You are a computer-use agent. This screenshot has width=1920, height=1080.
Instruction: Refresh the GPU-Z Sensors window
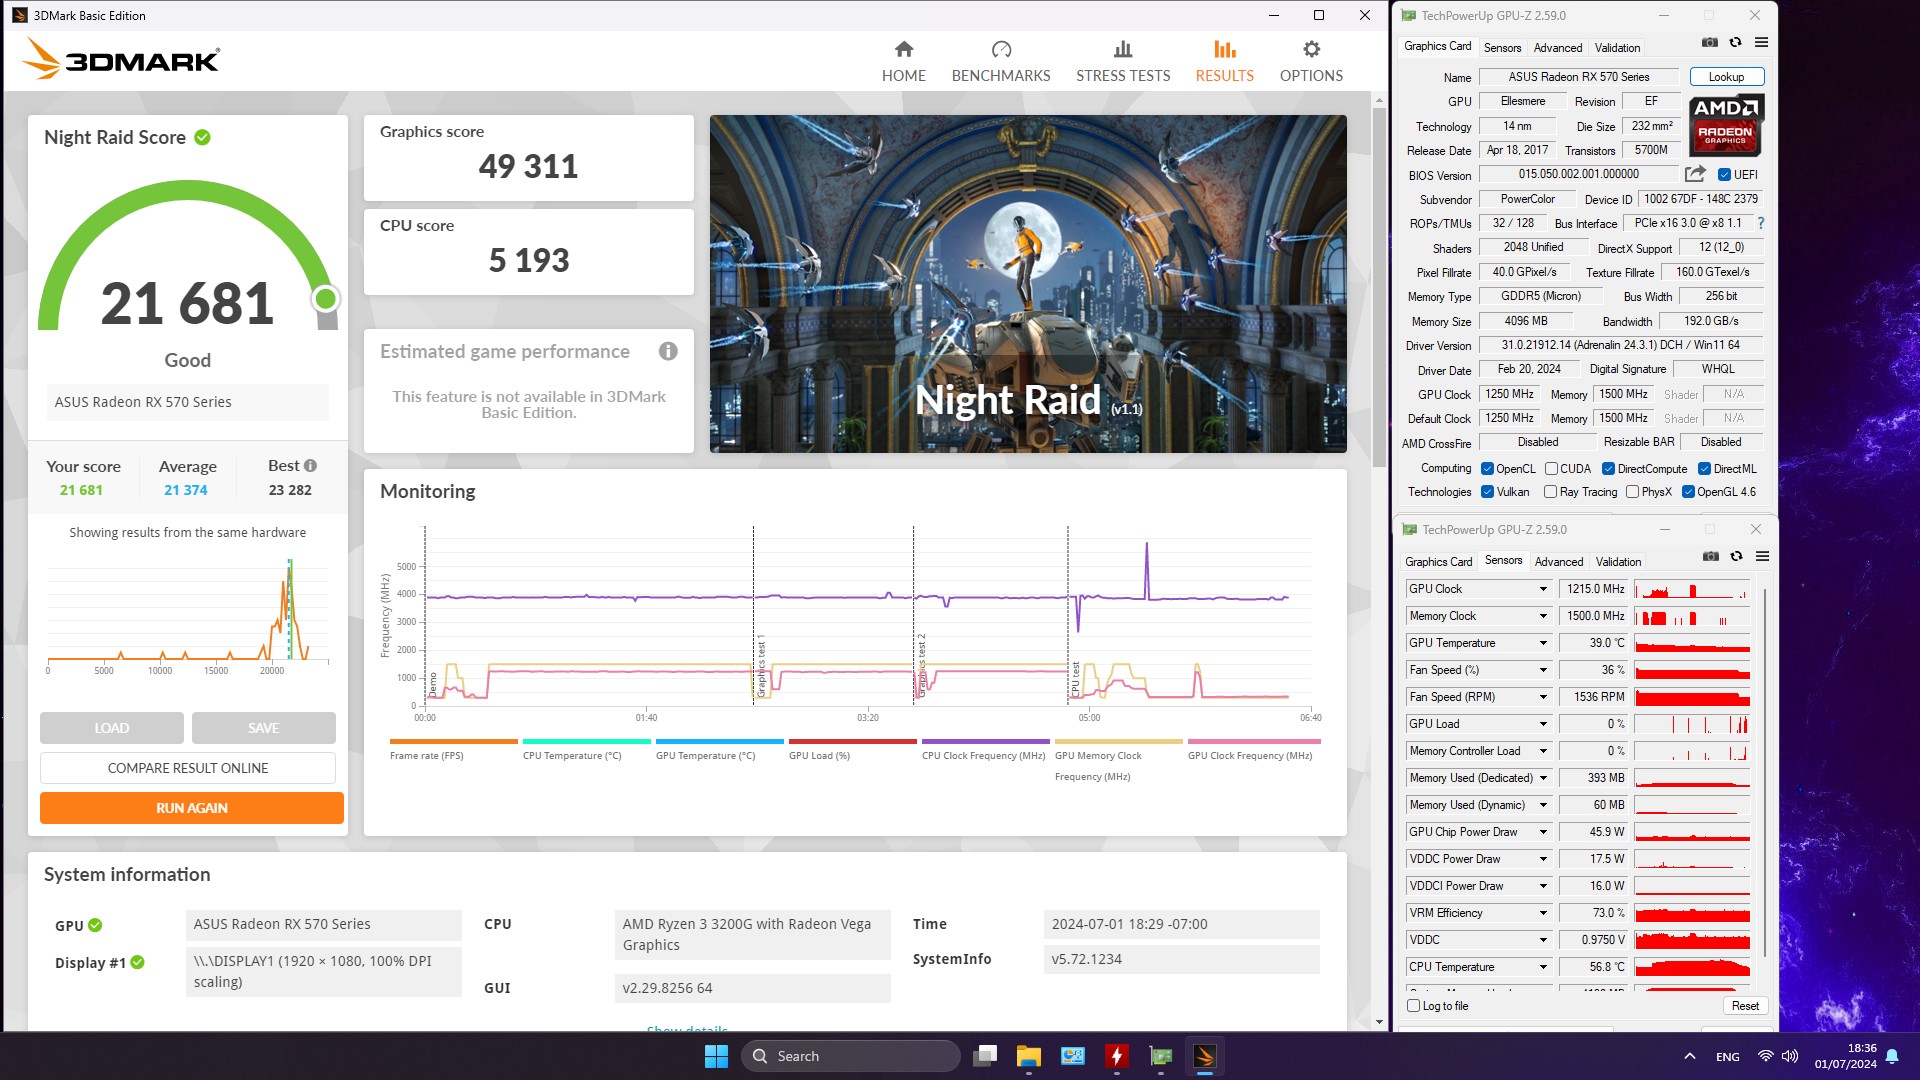pos(1736,556)
